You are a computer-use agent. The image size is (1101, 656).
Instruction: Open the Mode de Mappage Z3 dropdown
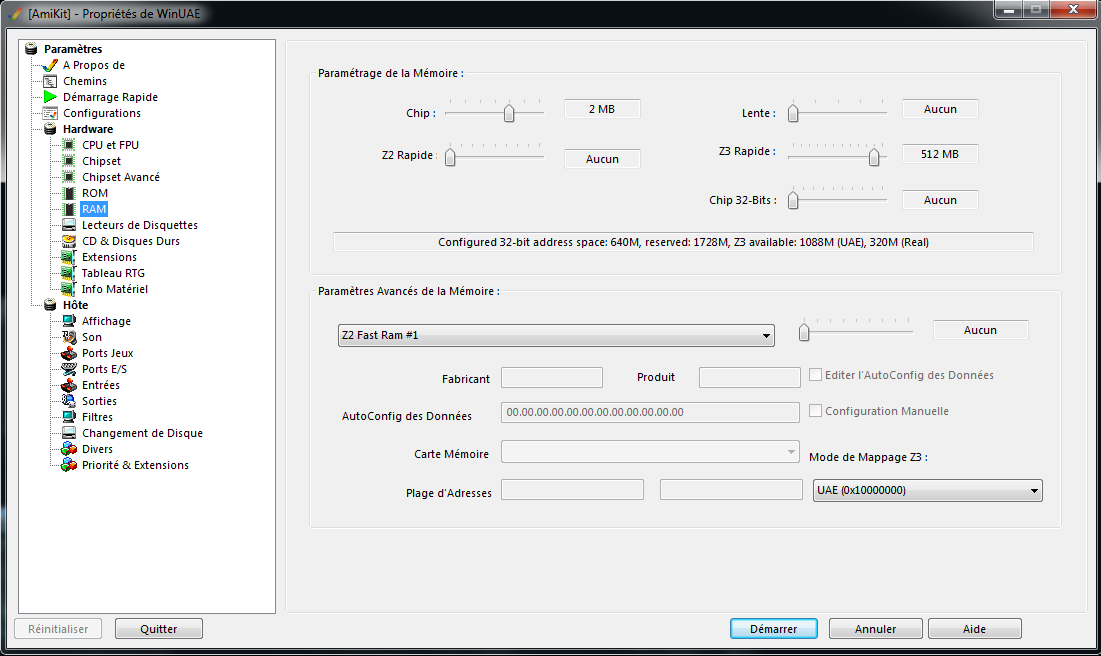click(x=928, y=490)
